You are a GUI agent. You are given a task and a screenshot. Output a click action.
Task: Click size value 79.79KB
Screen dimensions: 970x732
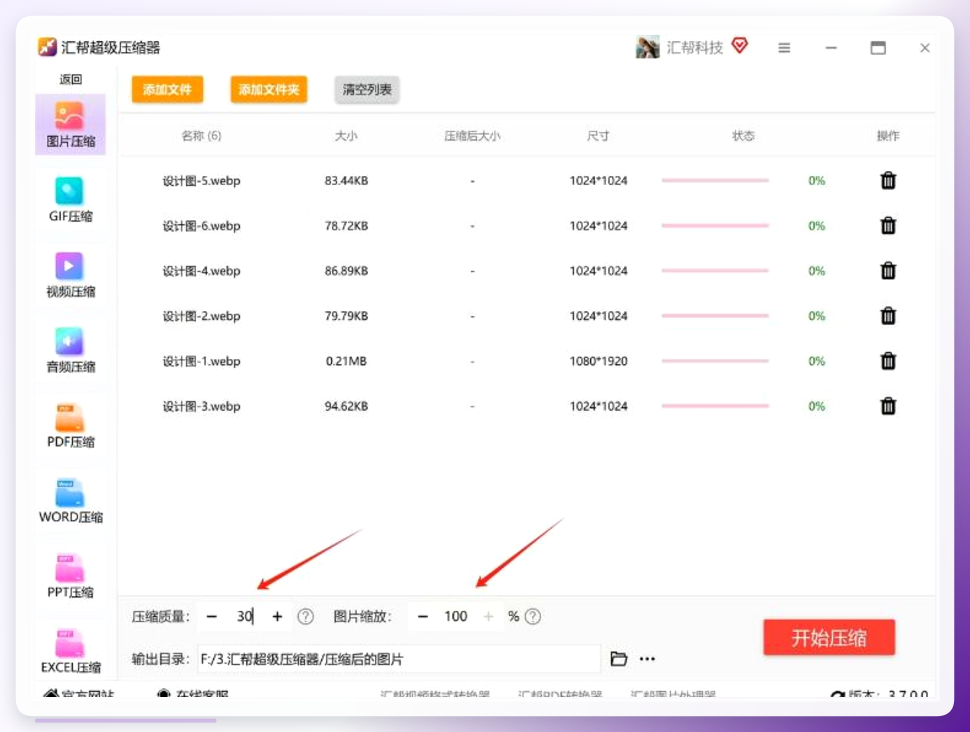tap(346, 316)
